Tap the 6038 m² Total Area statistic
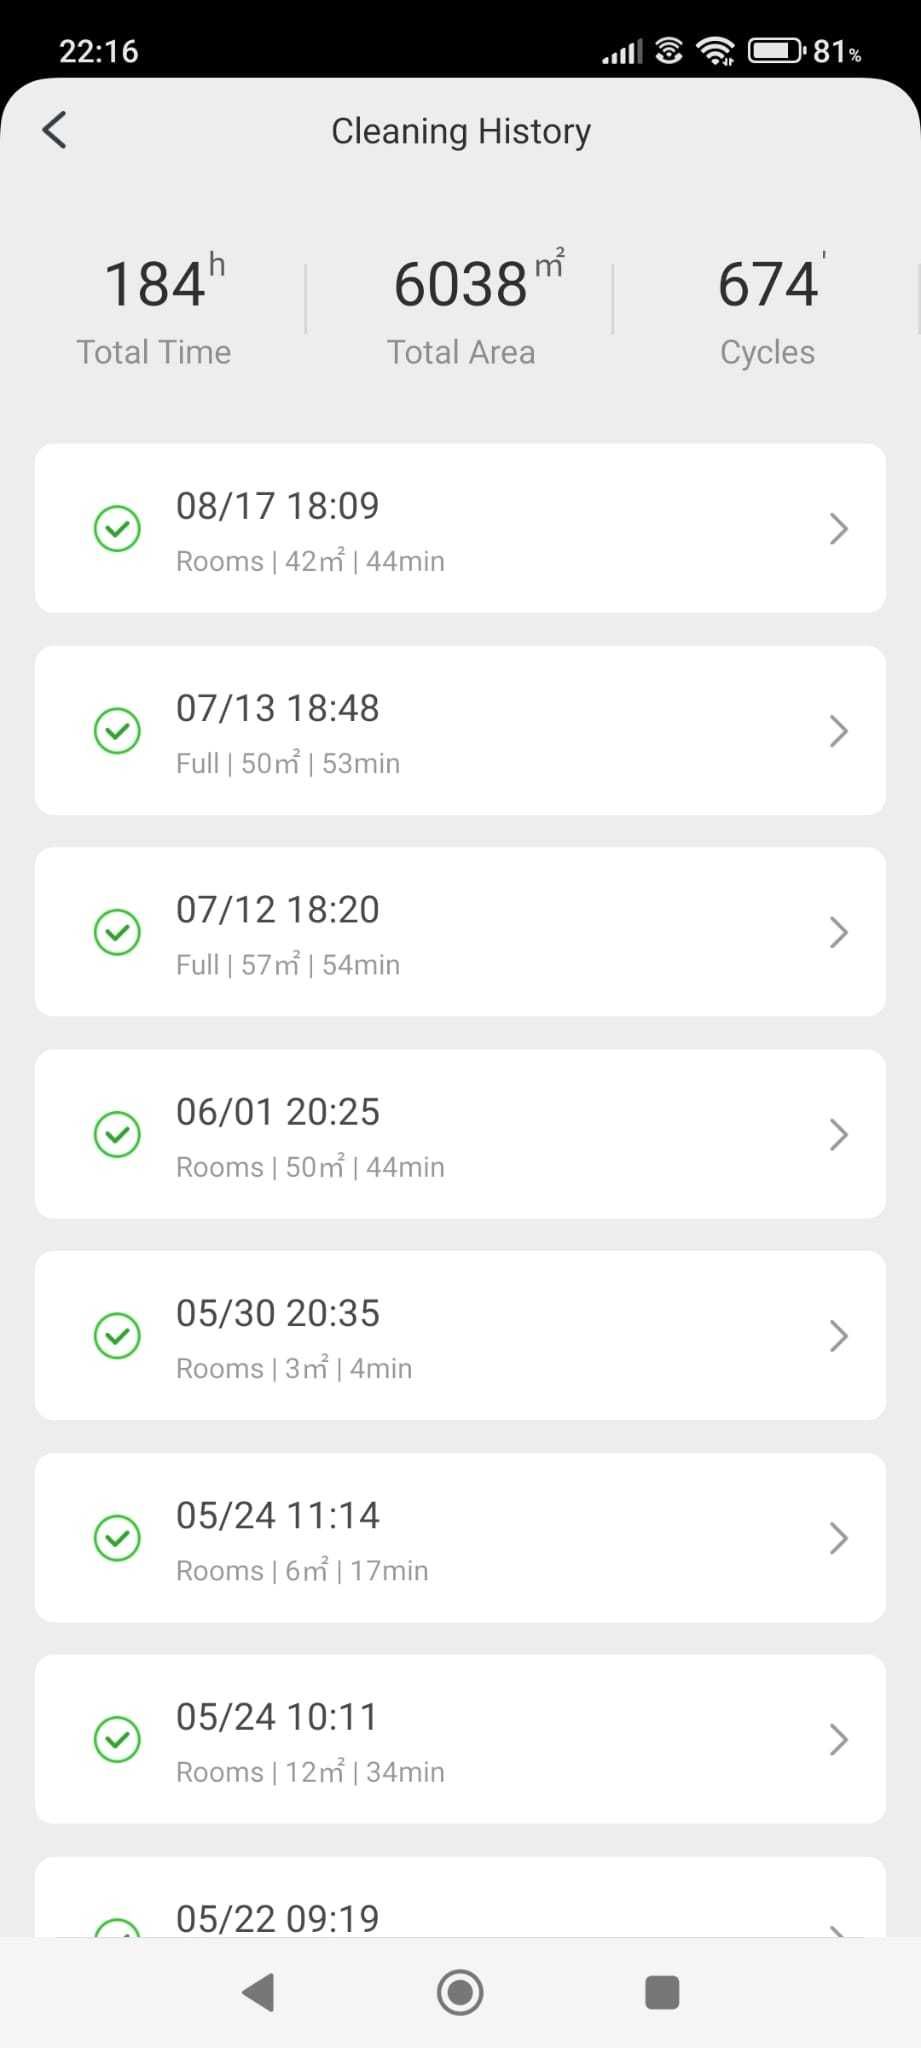The image size is (921, 2048). click(461, 310)
